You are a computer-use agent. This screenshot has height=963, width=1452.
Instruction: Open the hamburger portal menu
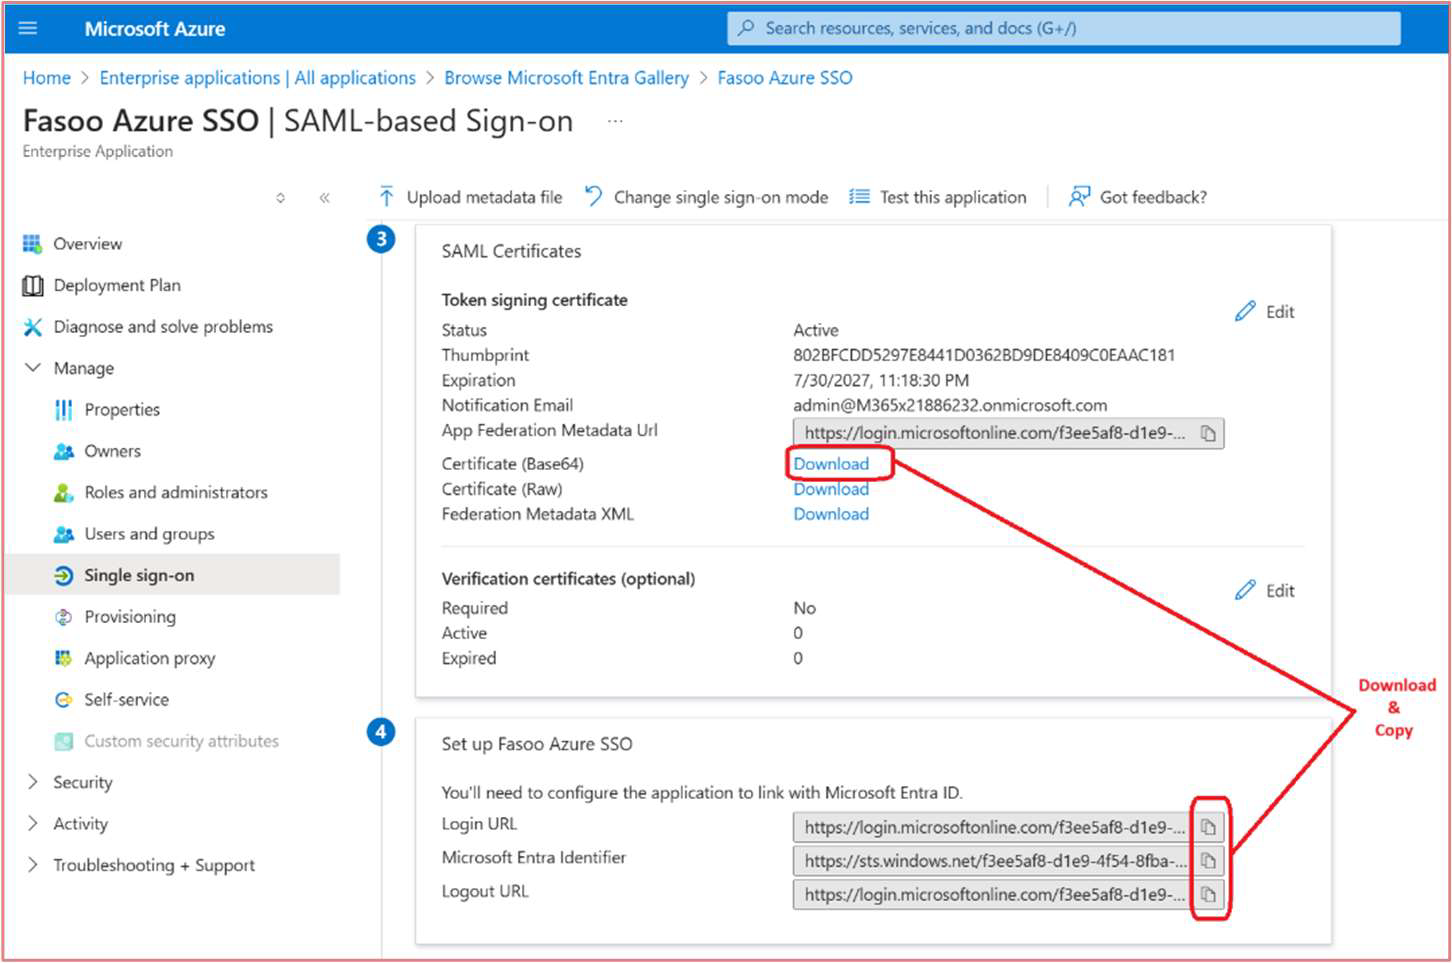pos(28,28)
